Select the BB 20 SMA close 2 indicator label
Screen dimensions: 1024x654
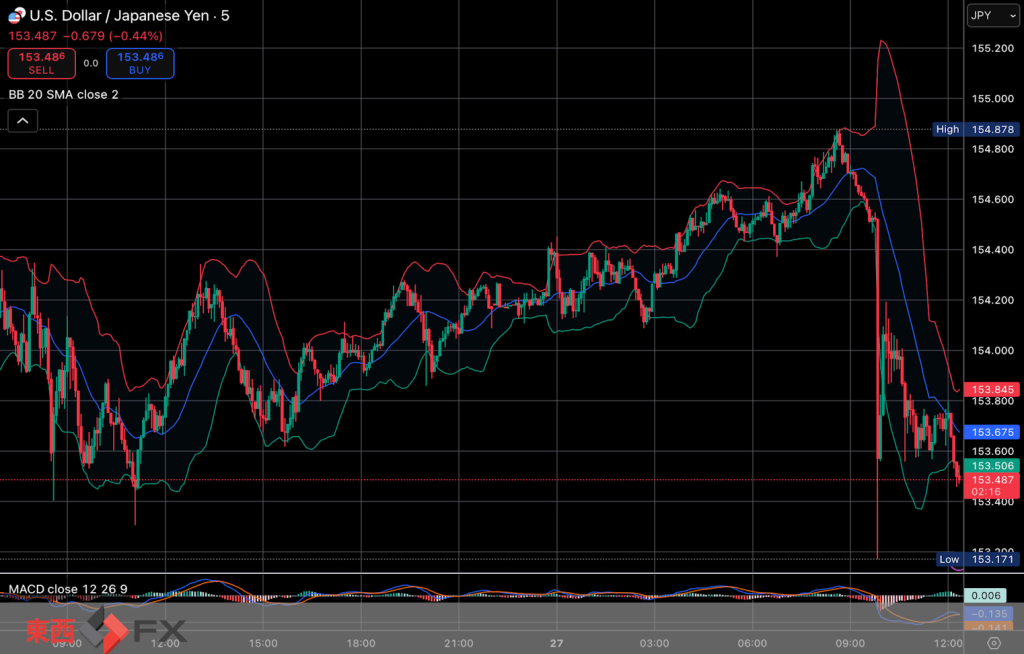pos(63,94)
